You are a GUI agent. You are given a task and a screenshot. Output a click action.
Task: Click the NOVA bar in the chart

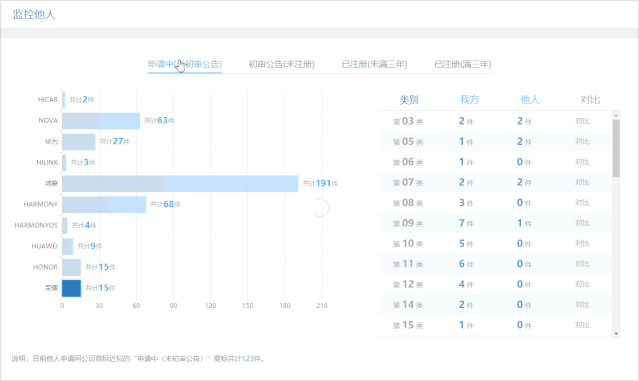[x=101, y=121]
